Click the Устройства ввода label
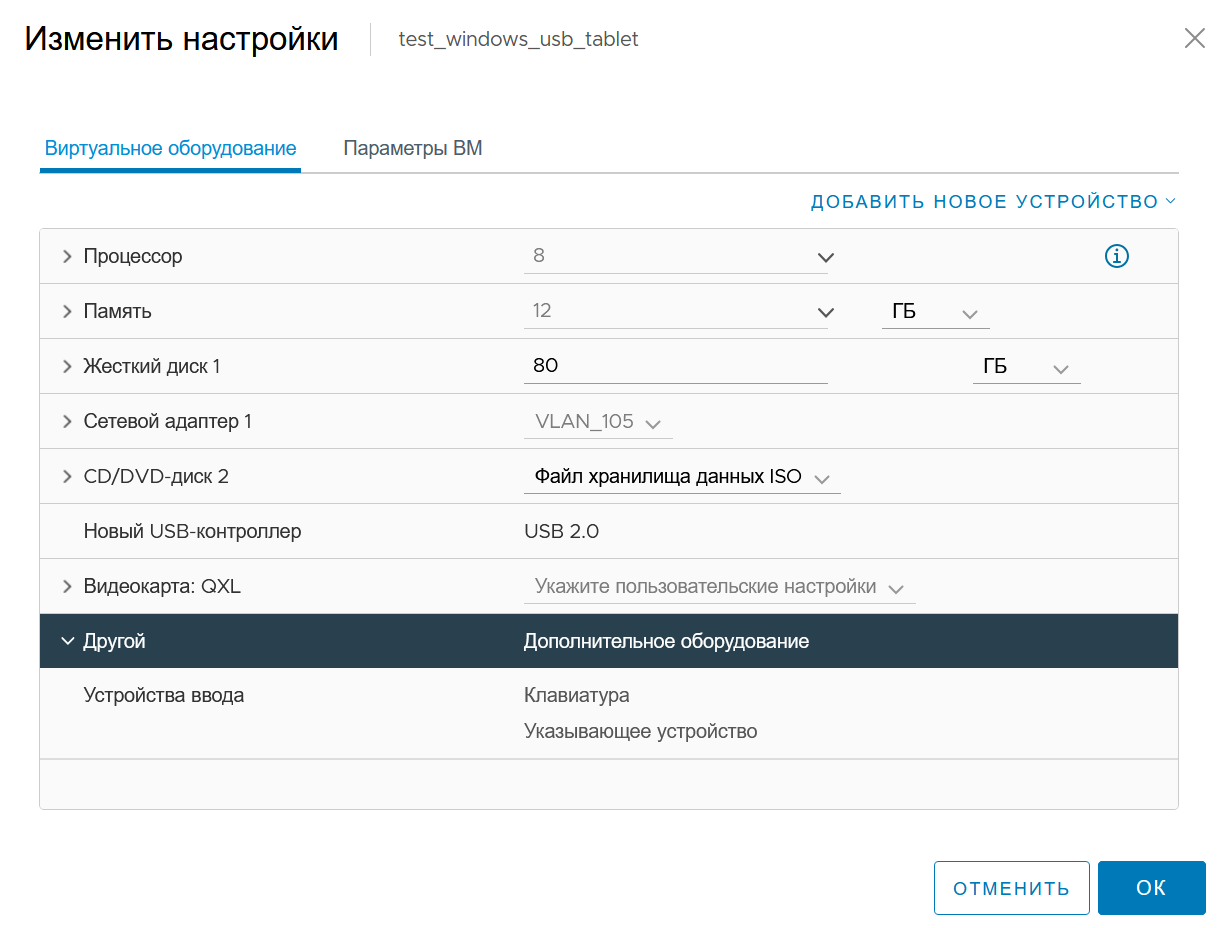 tap(164, 695)
